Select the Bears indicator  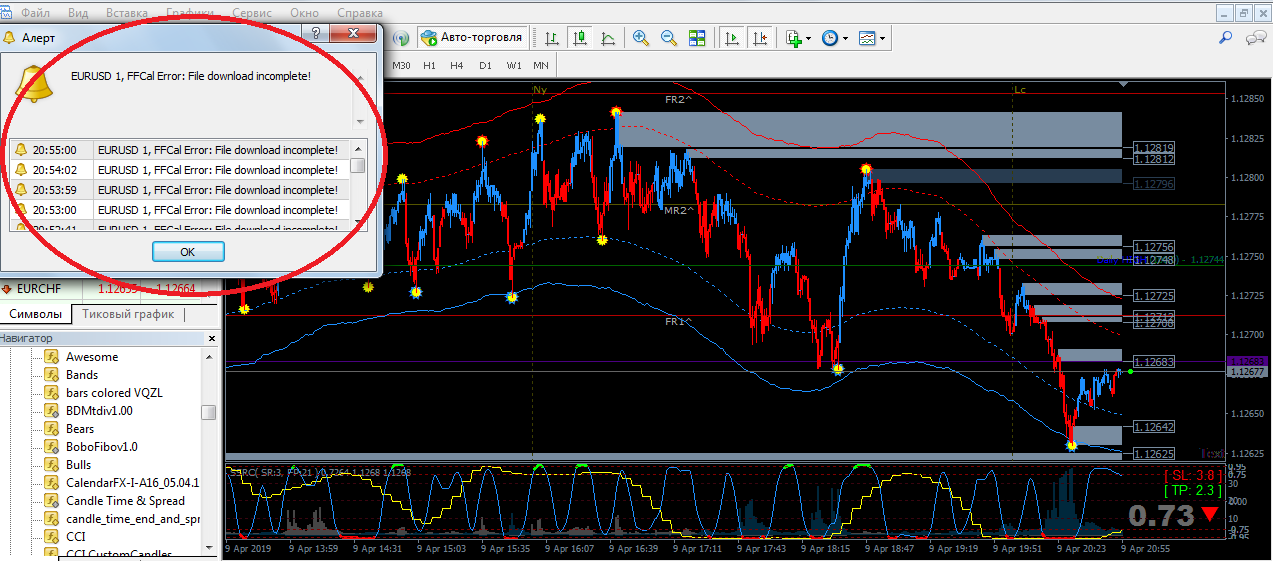coord(80,429)
